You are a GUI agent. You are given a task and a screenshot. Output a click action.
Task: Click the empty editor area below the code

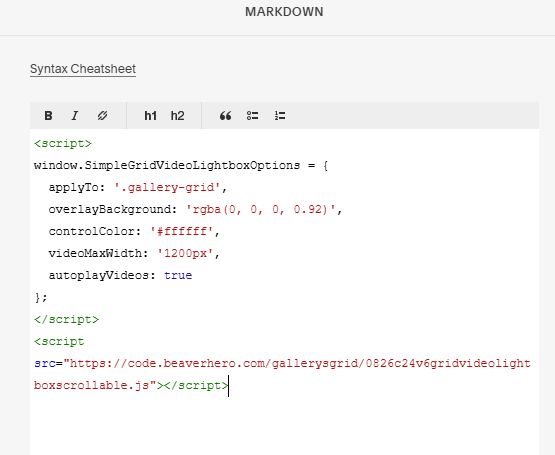pyautogui.click(x=284, y=427)
